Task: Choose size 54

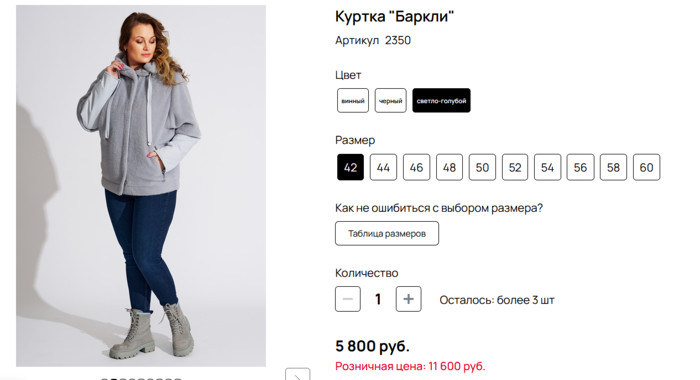Action: pos(547,167)
